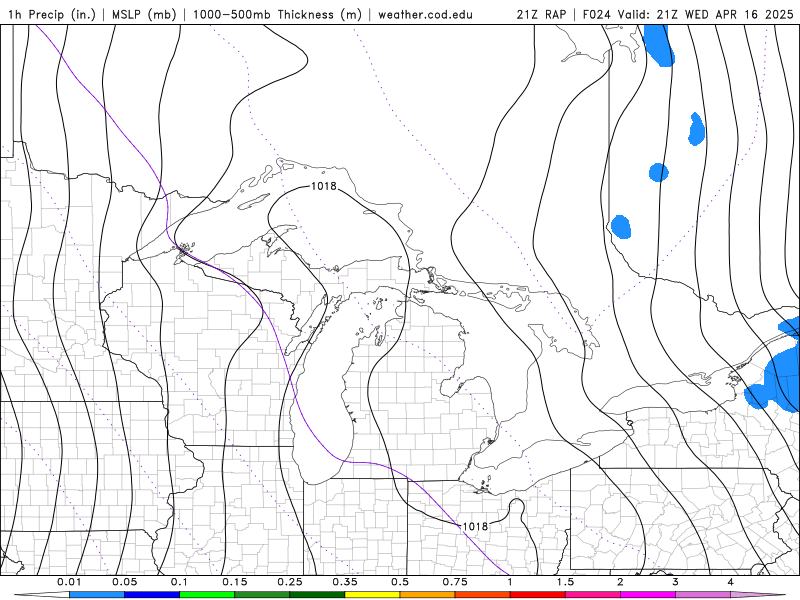The image size is (800, 600).
Task: Click the 0.01 legend value
Action: pos(69,582)
